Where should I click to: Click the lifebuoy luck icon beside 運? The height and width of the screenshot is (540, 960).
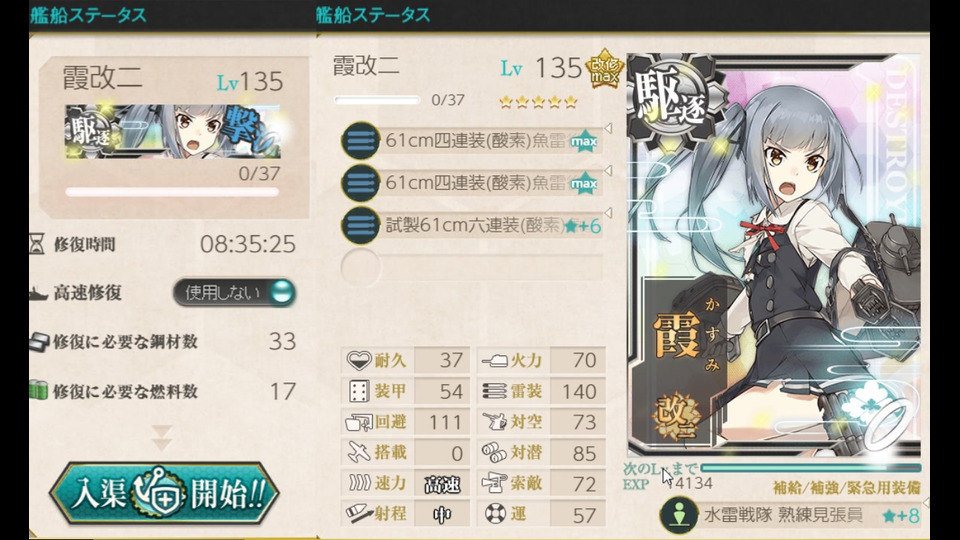495,513
